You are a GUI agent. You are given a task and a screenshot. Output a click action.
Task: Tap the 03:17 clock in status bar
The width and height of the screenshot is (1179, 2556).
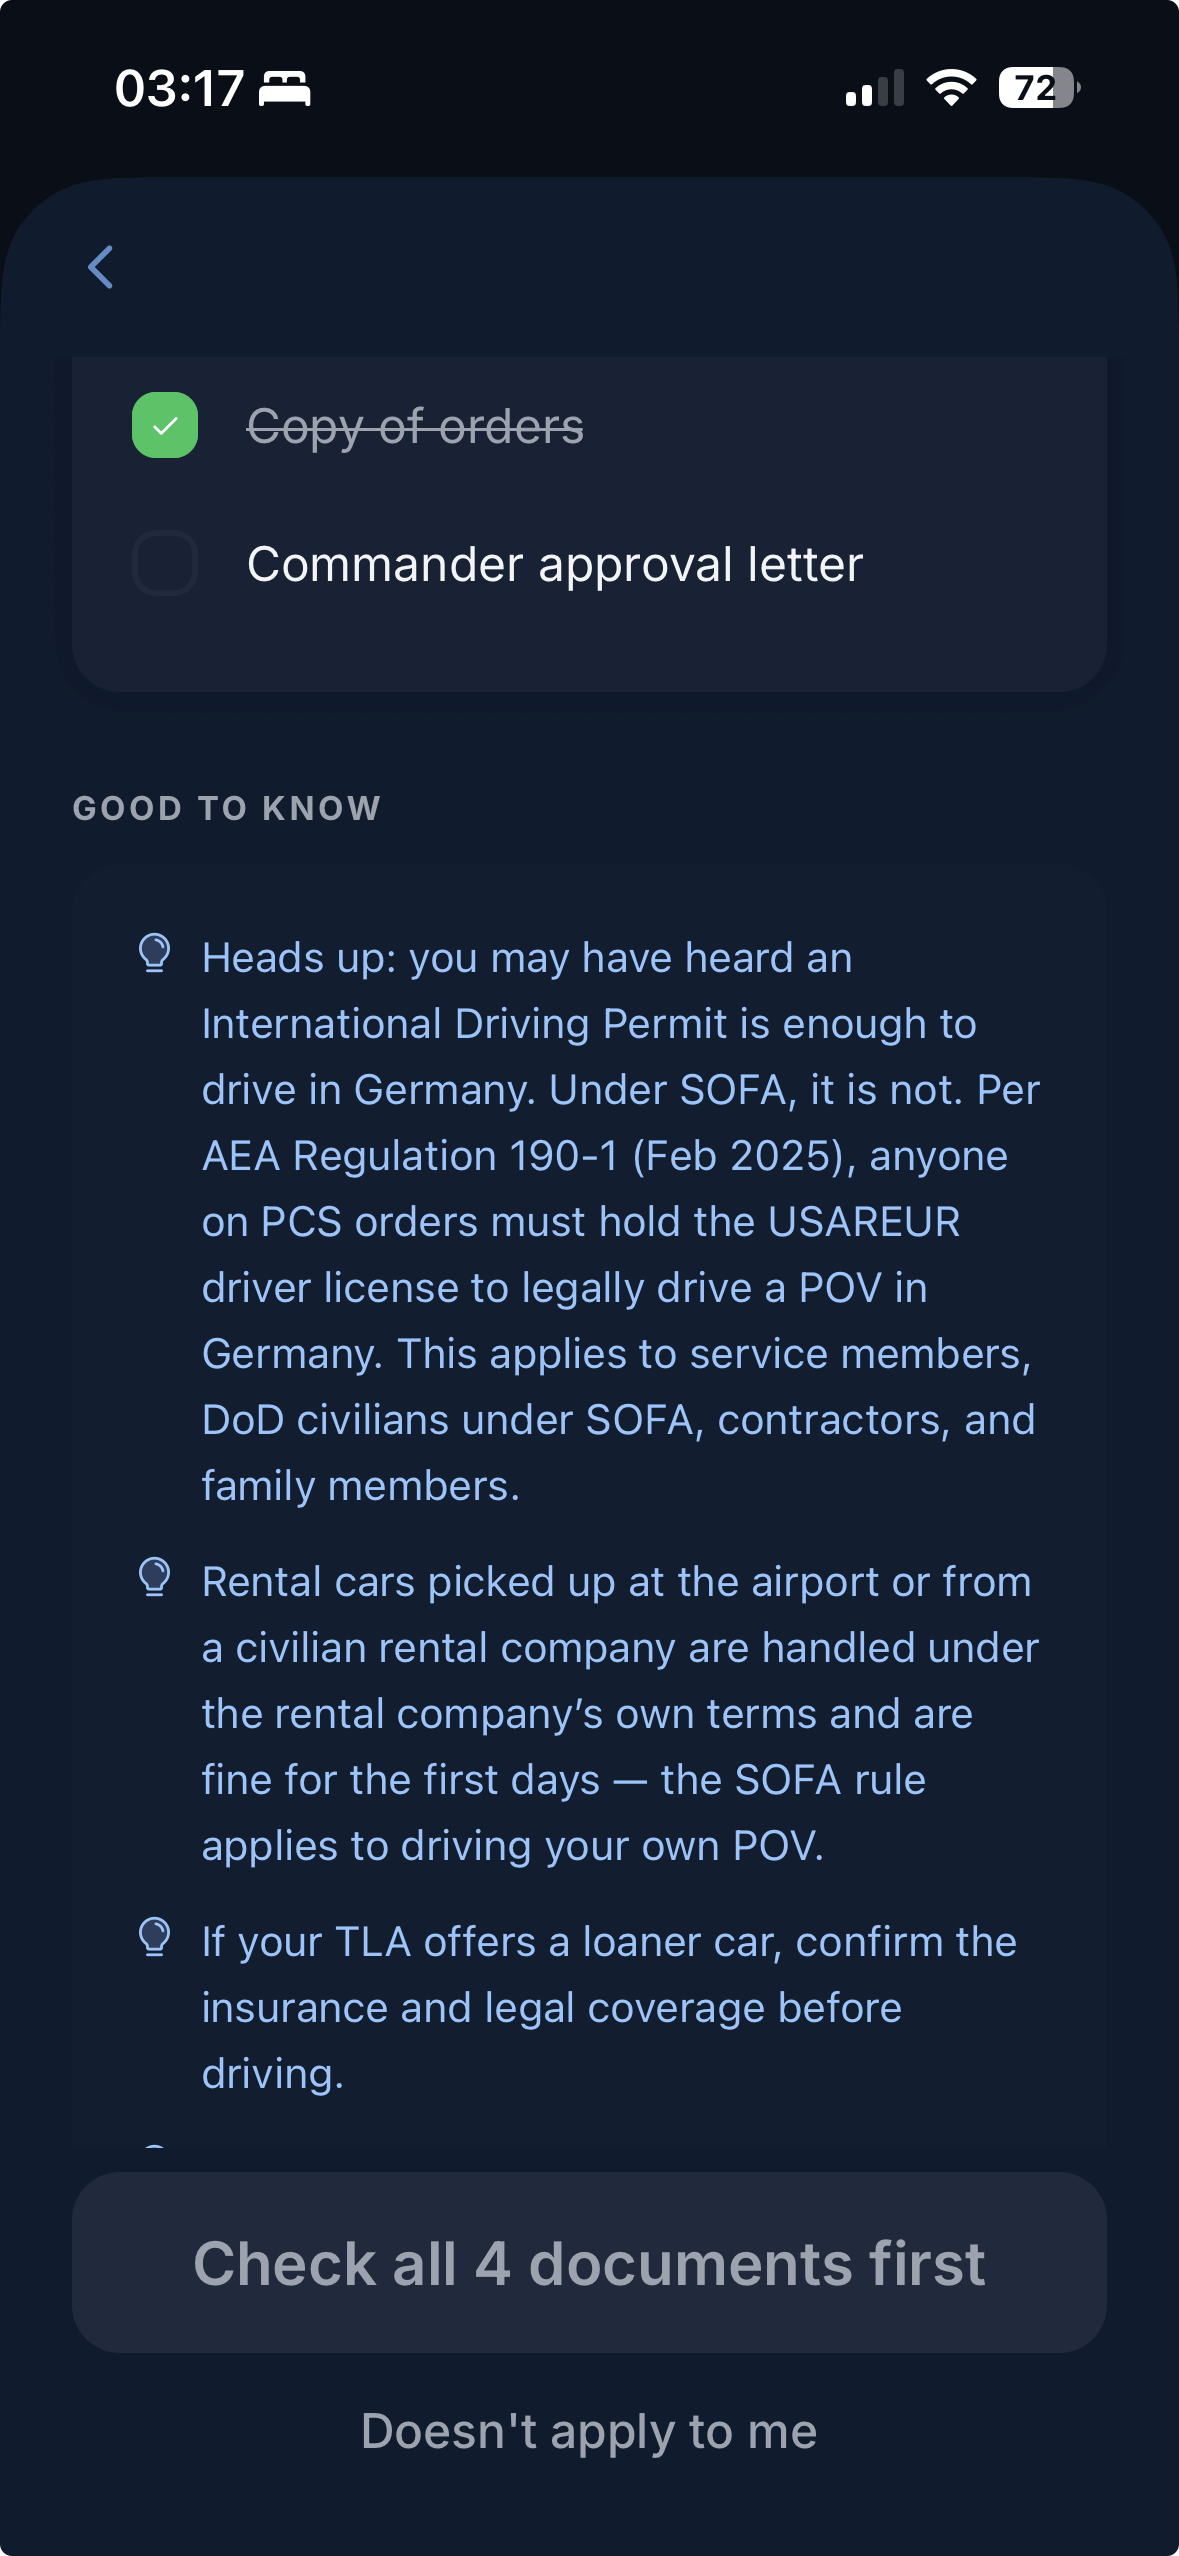[x=180, y=89]
